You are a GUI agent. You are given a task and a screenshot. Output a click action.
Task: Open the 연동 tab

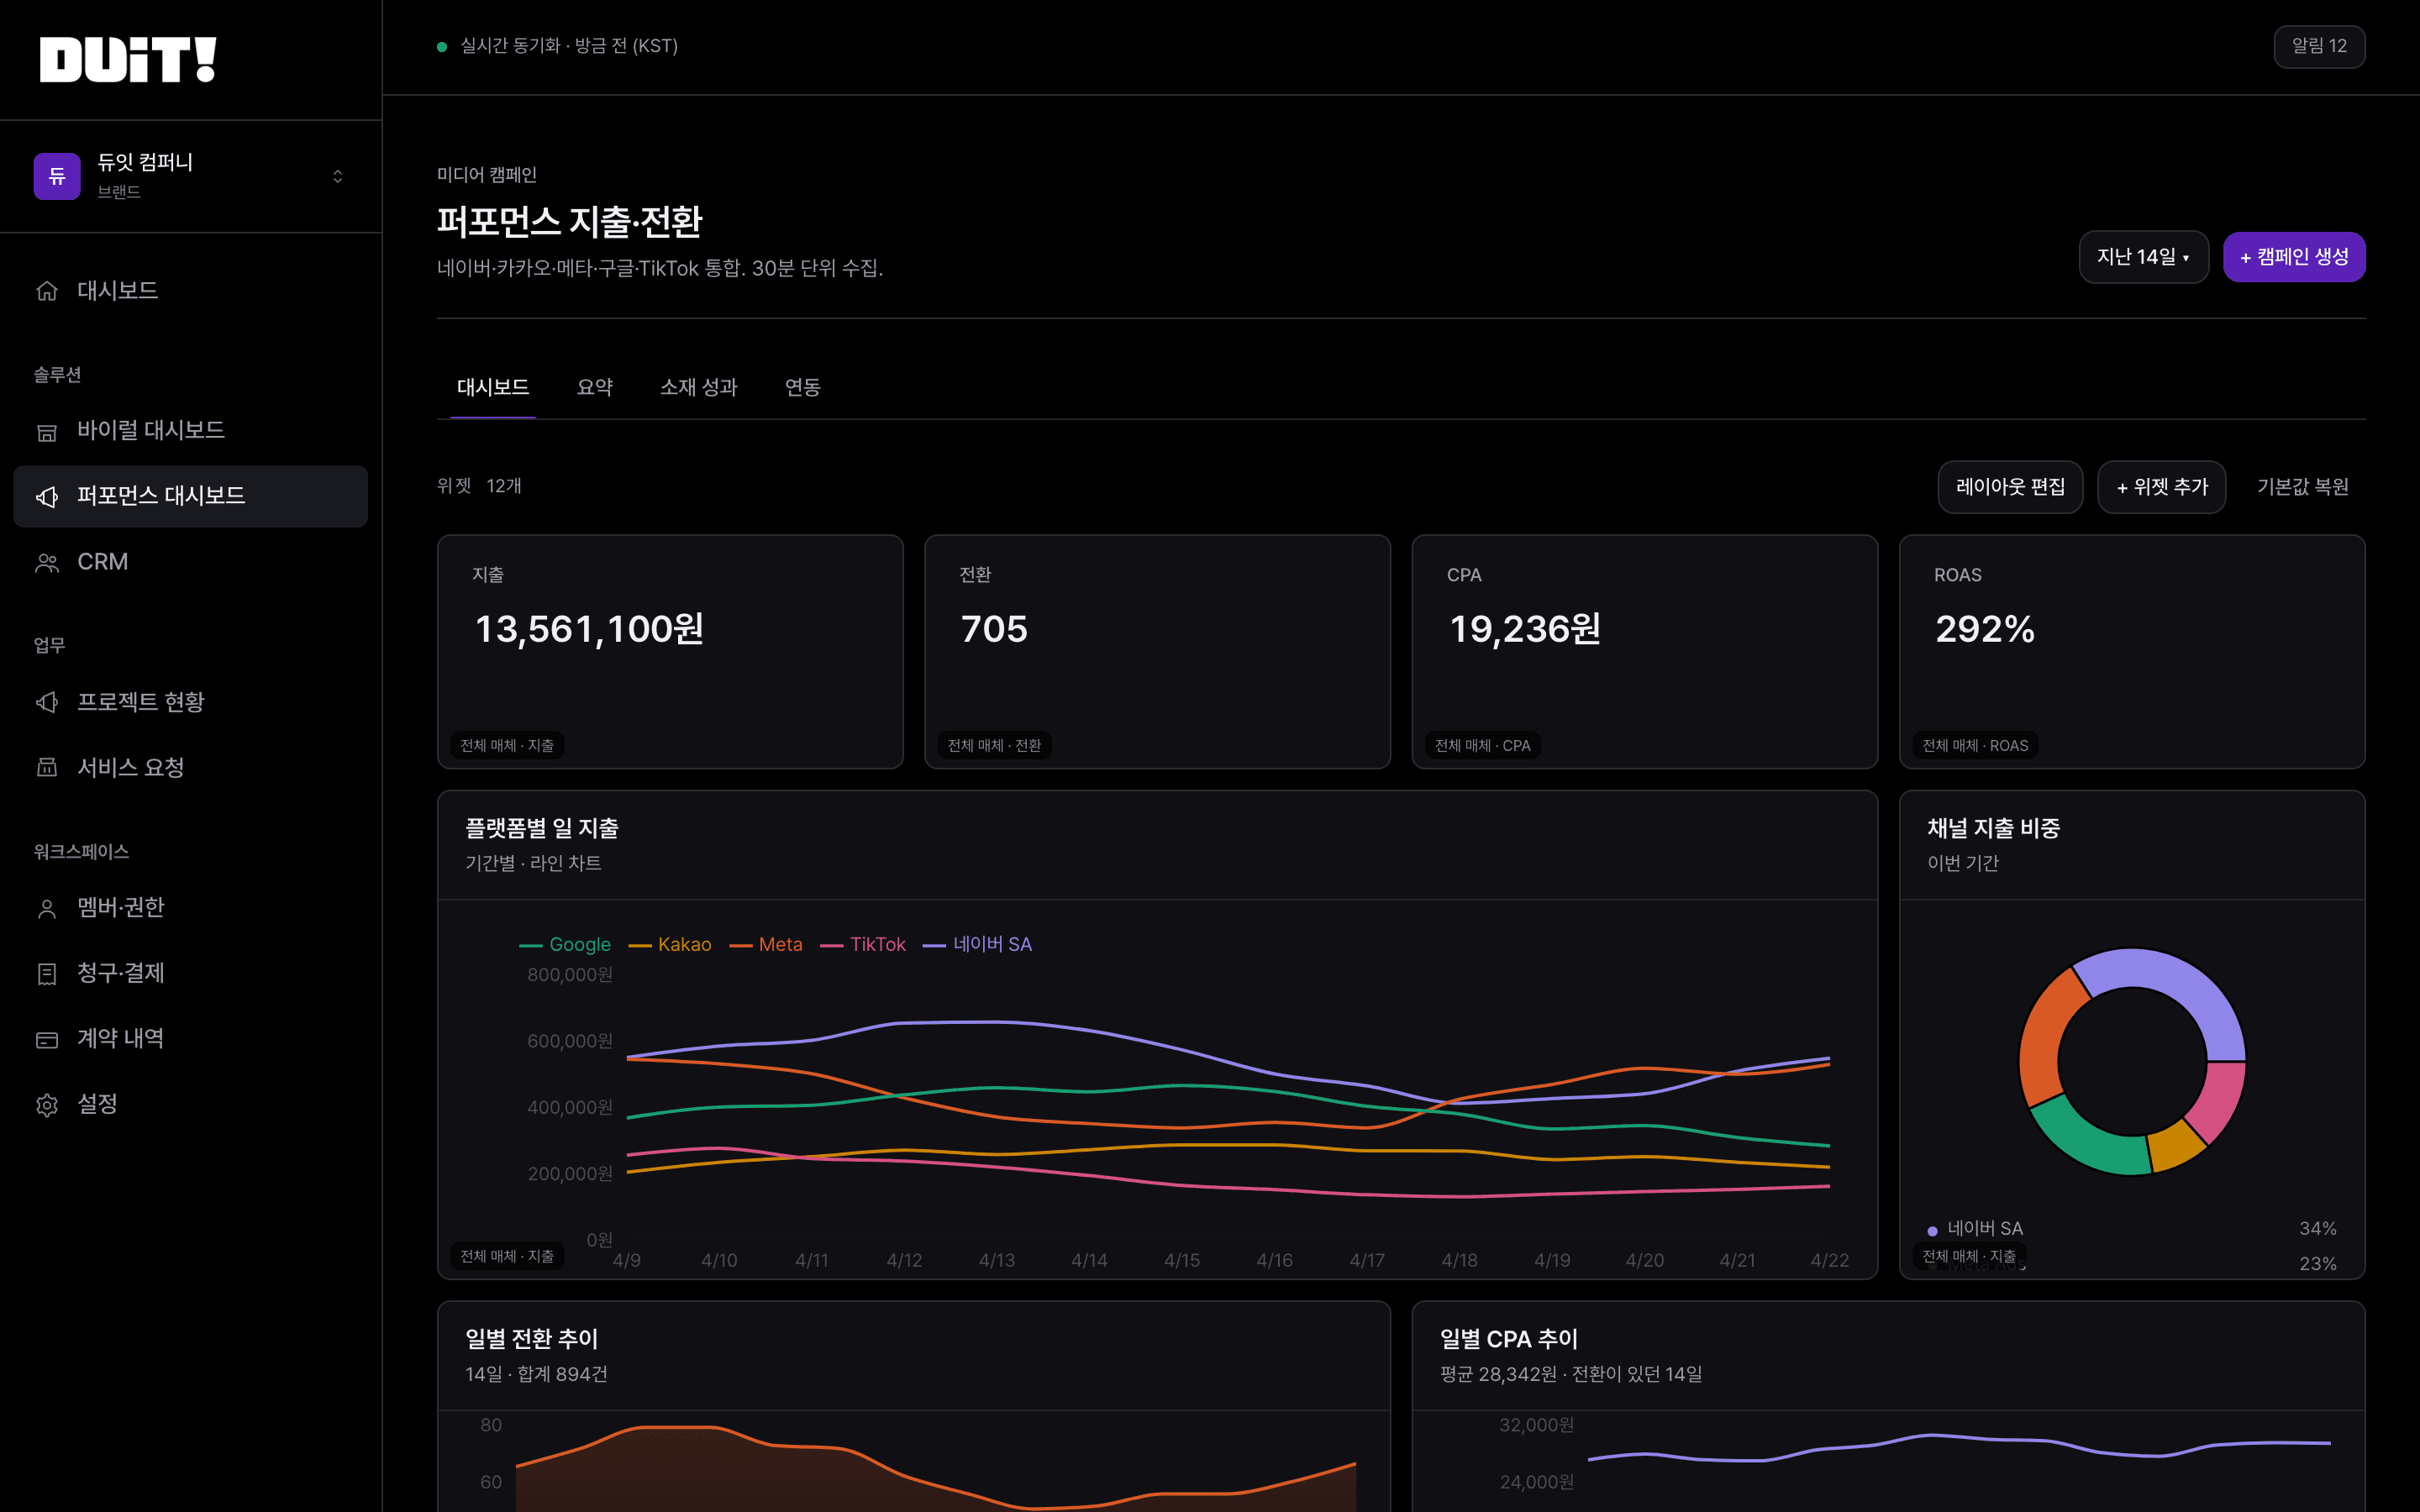(803, 387)
